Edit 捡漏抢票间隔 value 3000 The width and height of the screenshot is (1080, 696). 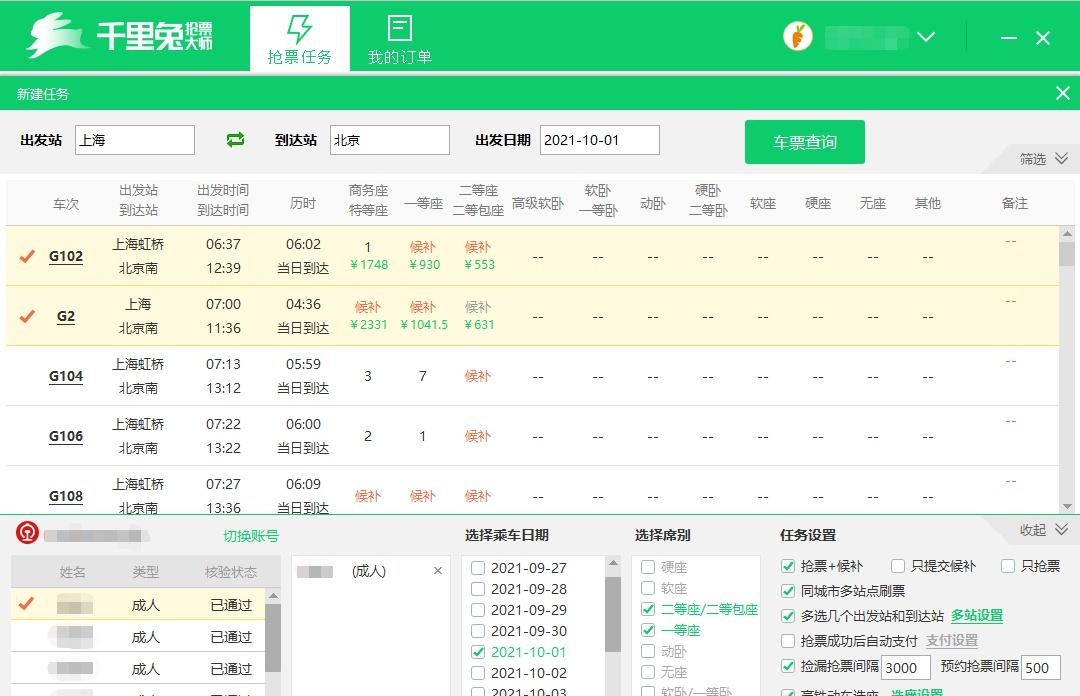906,668
